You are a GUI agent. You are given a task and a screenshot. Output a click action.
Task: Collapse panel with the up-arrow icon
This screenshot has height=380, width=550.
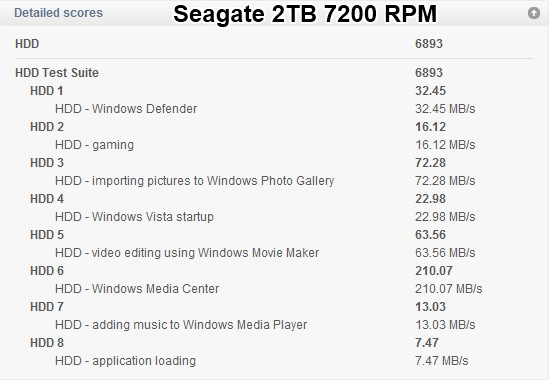pos(534,13)
